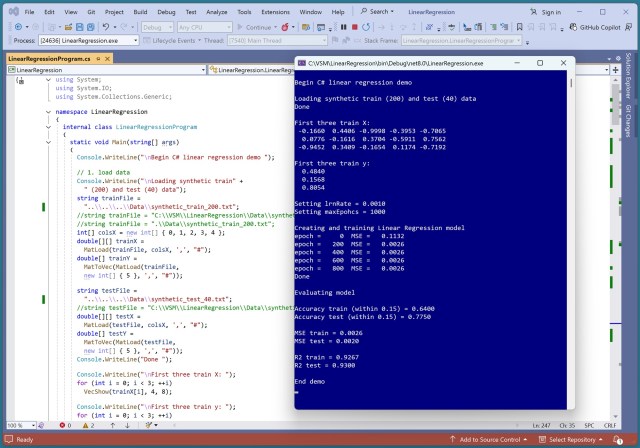The width and height of the screenshot is (640, 448).
Task: Open GitHub Copilot from the toolbar
Action: (598, 27)
